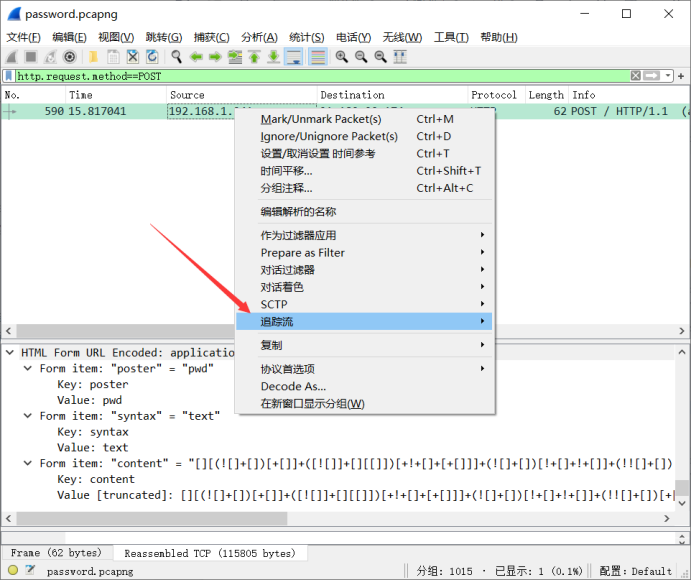Open the 工具(T) menu

click(451, 38)
